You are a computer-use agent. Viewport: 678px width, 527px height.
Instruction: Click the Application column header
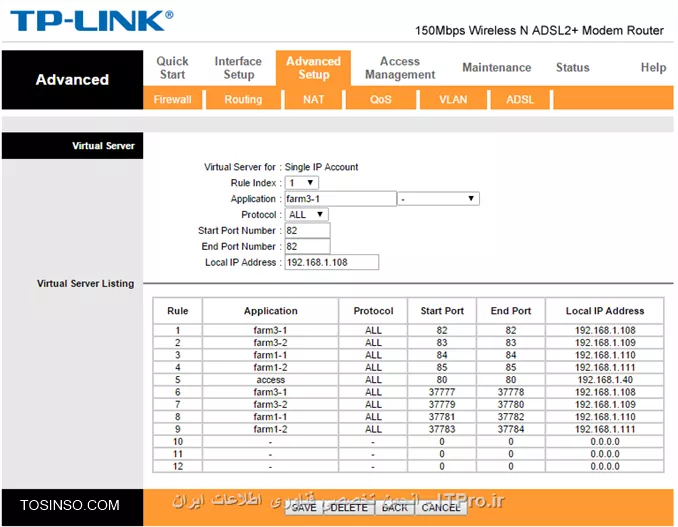[270, 311]
